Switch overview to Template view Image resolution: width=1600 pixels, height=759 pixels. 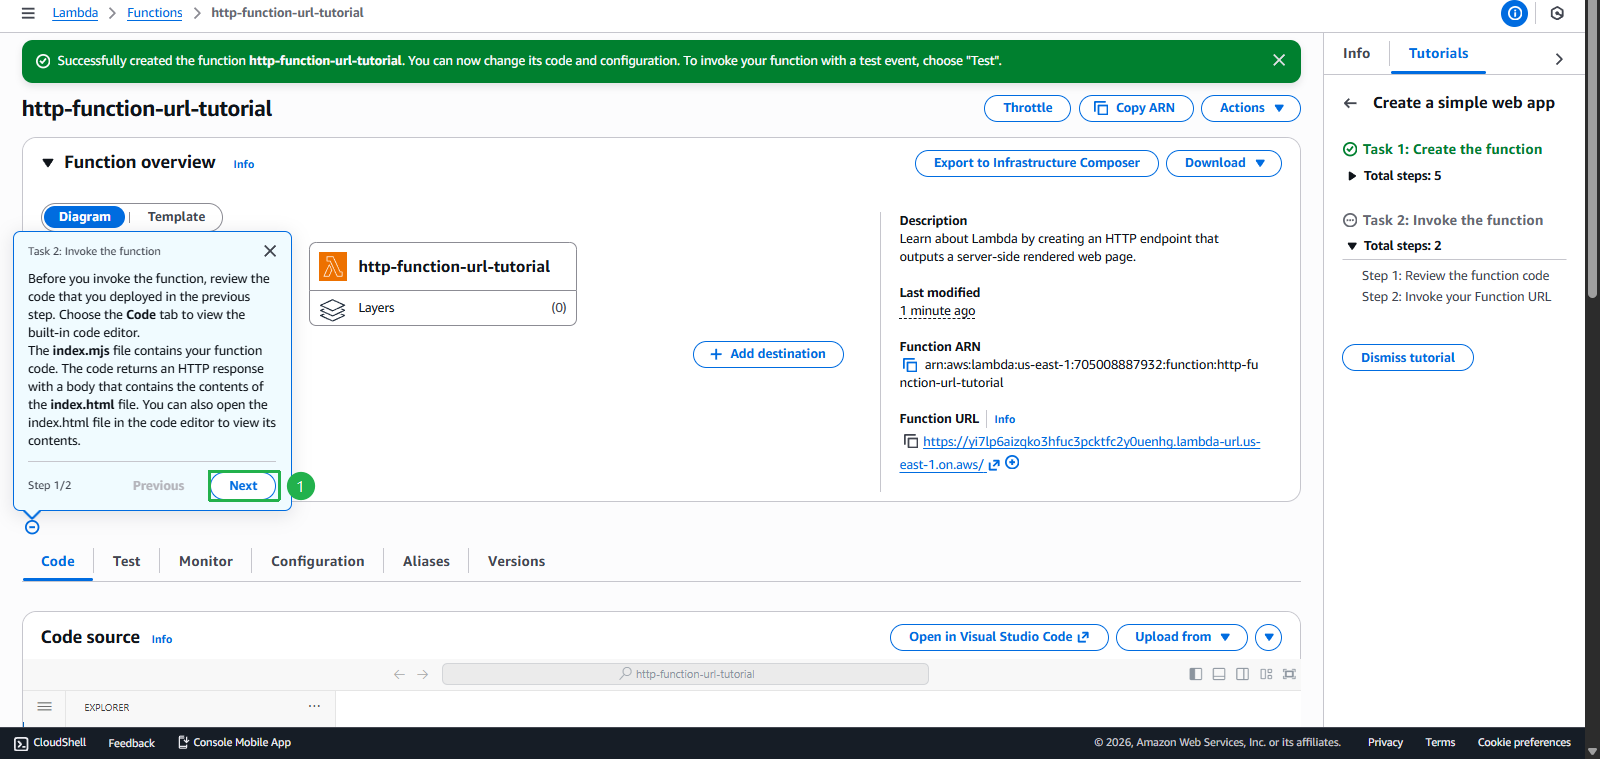176,217
